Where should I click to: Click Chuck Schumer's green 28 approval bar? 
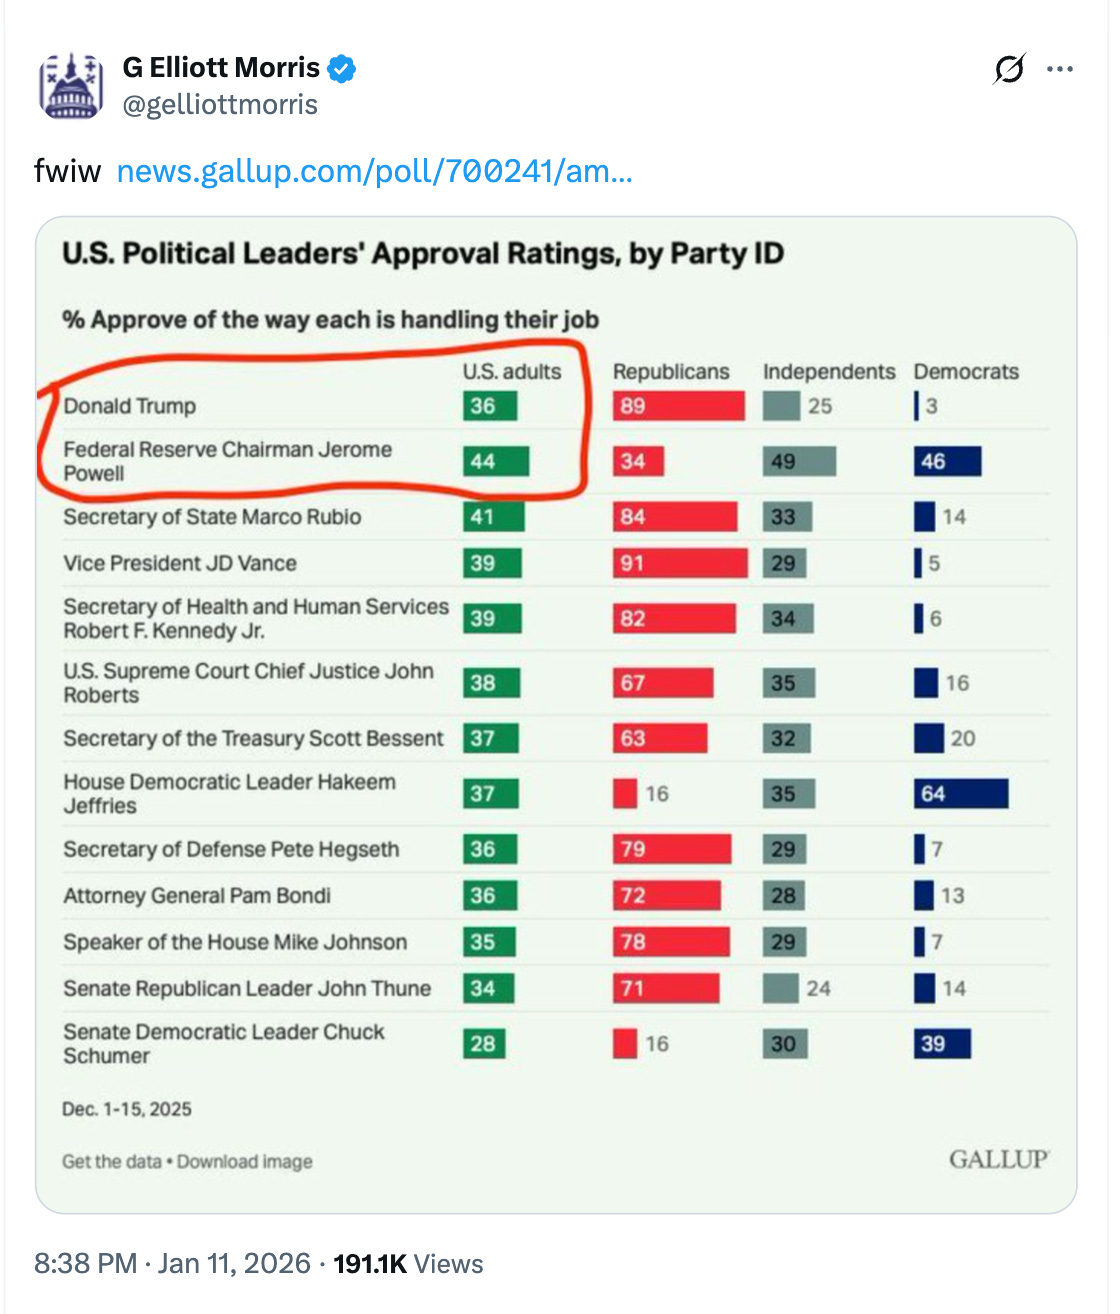[x=486, y=1043]
